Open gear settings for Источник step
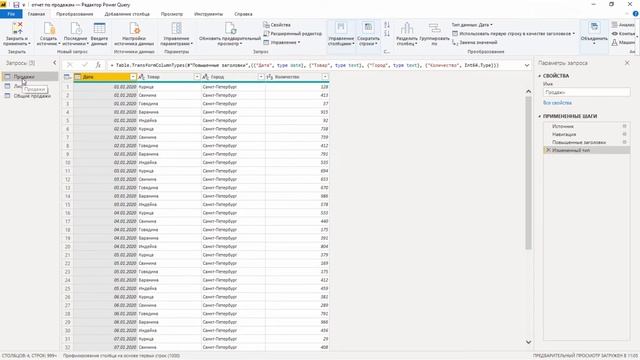 624,126
